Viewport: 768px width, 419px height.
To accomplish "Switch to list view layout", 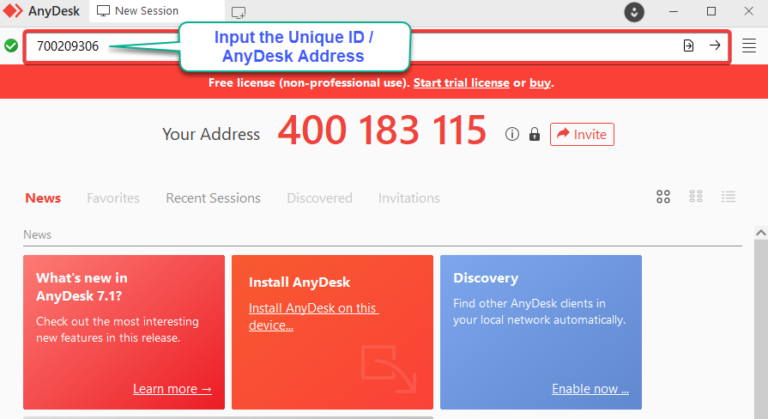I will [728, 197].
